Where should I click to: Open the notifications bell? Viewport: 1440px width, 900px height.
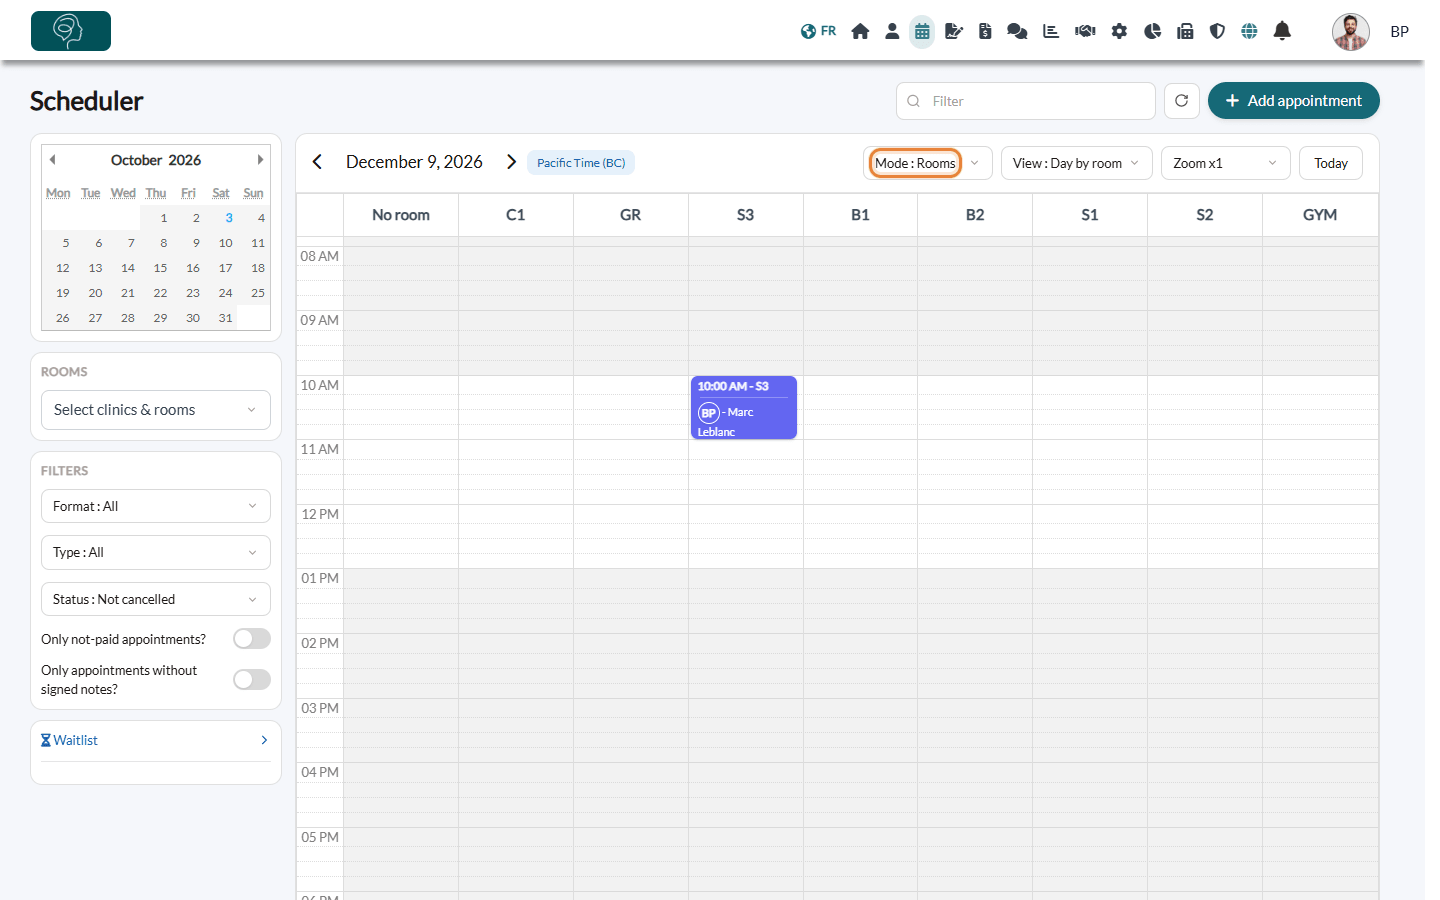click(x=1282, y=31)
